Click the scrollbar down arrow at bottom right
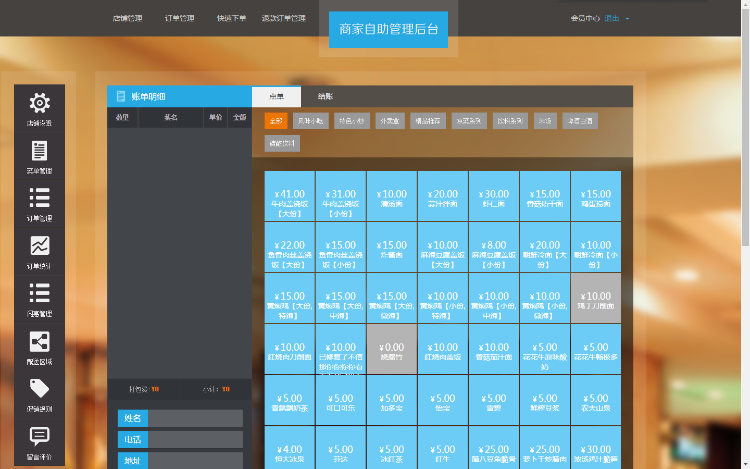Viewport: 750px width, 469px height. coord(745,464)
